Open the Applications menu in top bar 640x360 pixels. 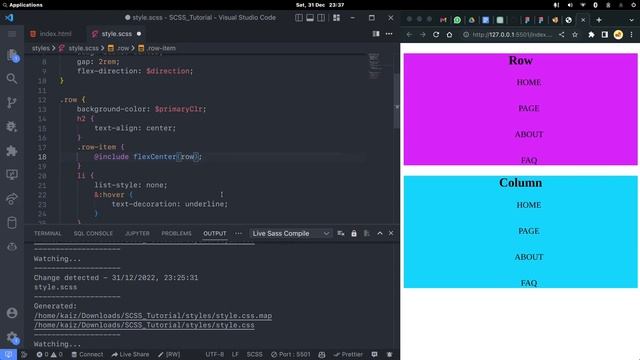[22, 5]
